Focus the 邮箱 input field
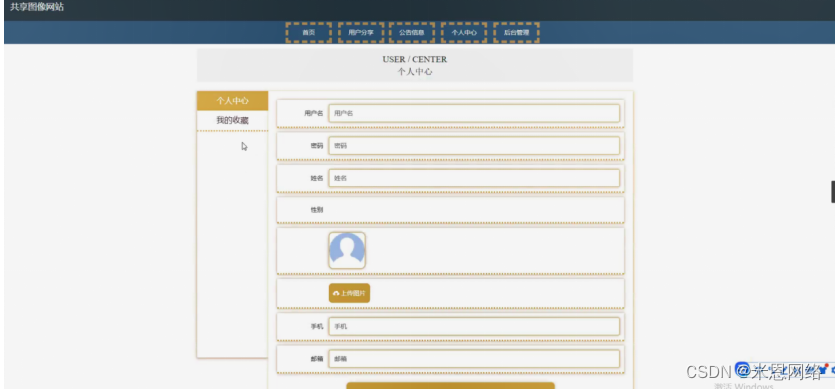The image size is (838, 390). (x=474, y=359)
